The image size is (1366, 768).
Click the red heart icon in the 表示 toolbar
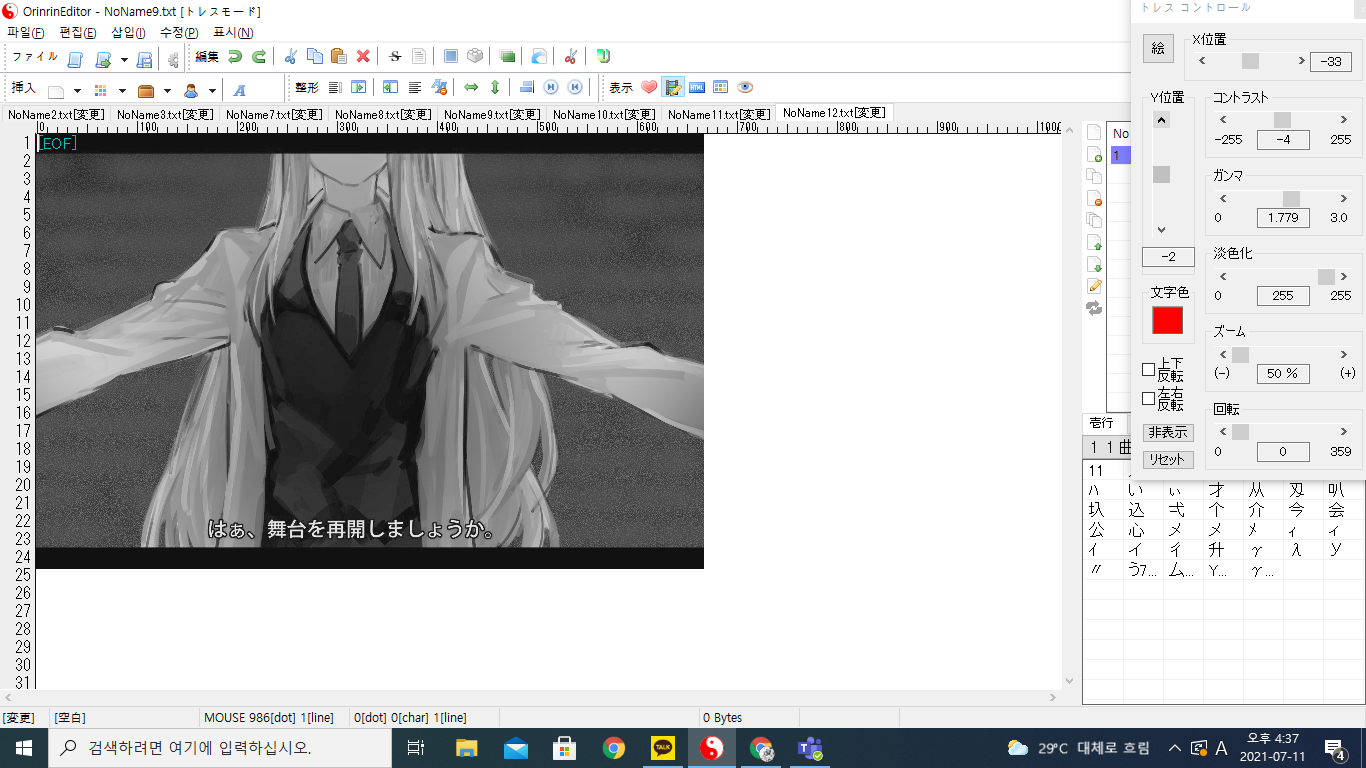tap(649, 88)
